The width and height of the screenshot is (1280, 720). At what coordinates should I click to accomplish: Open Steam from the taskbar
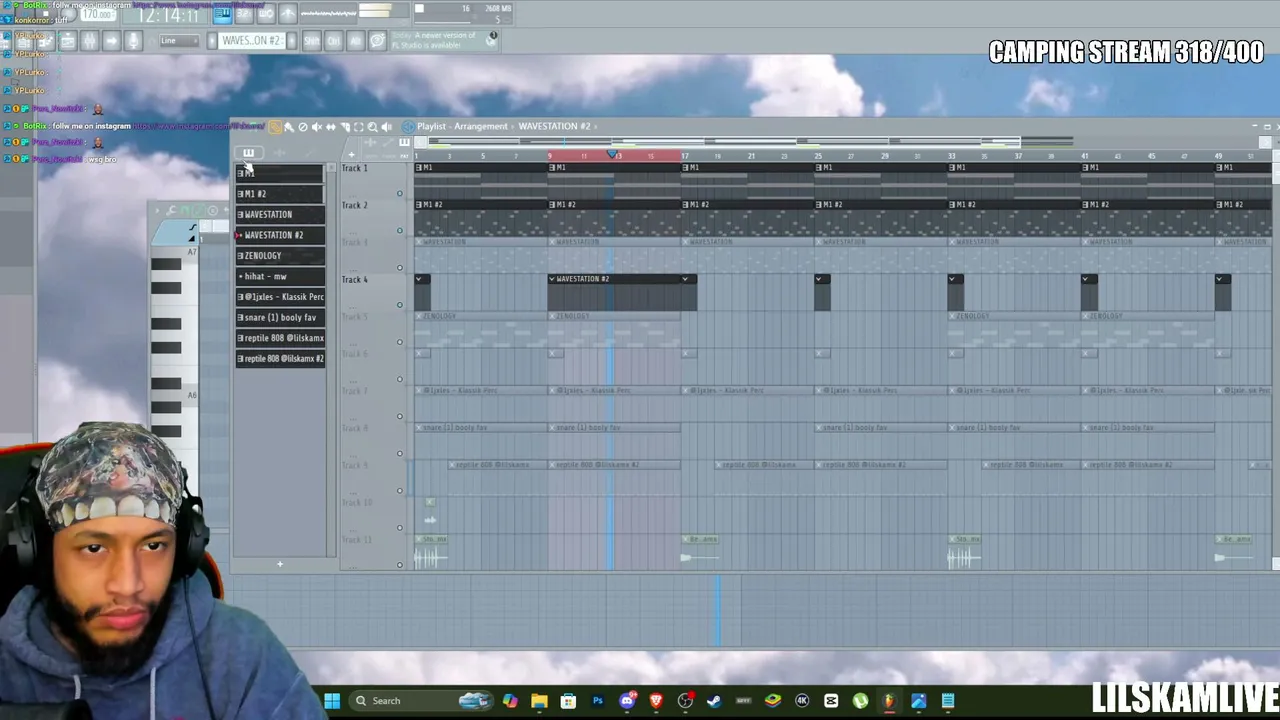[714, 701]
